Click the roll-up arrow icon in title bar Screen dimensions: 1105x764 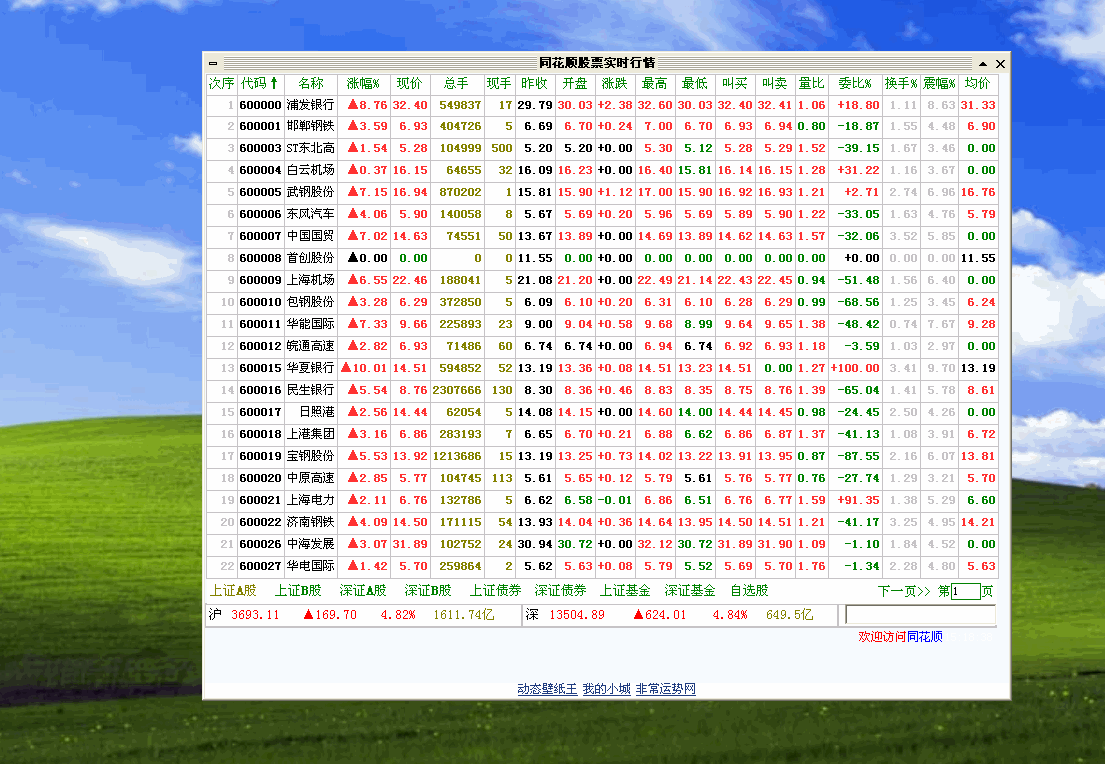(x=982, y=63)
